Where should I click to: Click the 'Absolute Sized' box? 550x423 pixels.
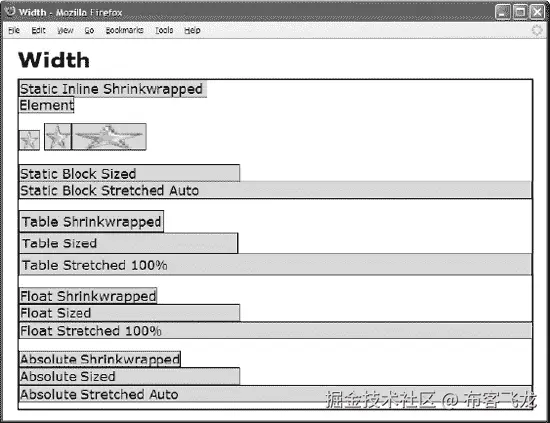(129, 376)
